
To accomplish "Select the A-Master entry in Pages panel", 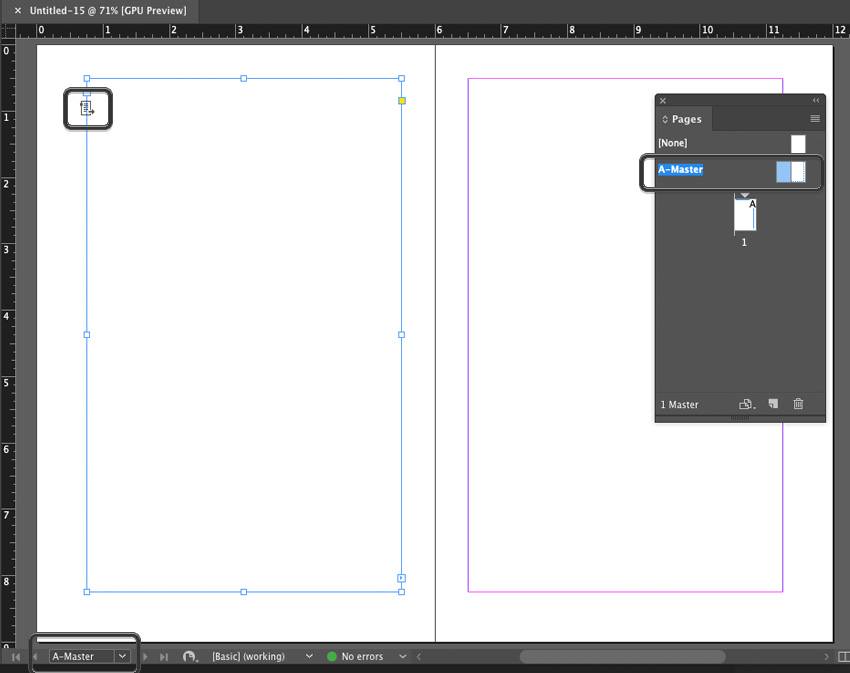I will (681, 169).
